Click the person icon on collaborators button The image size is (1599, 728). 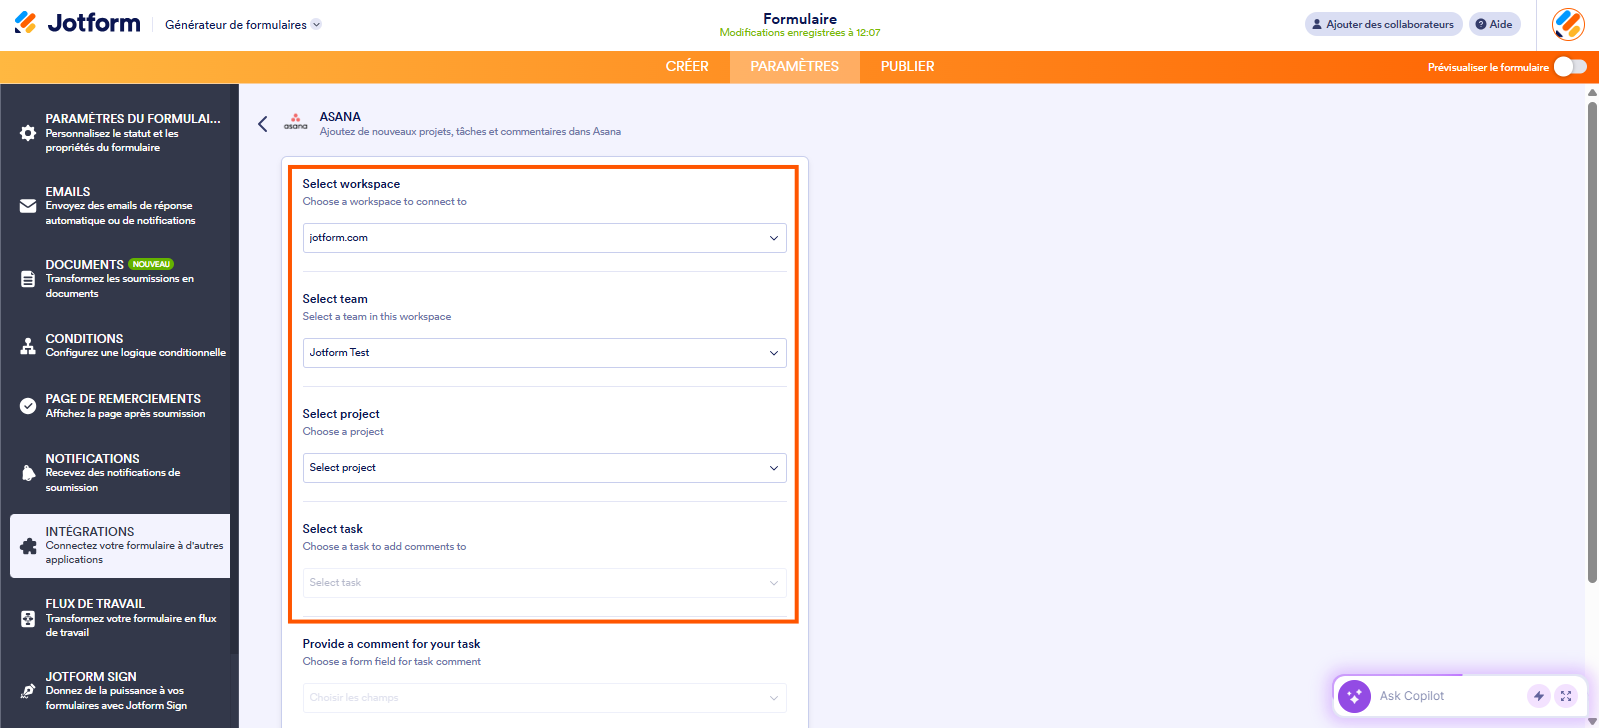click(1317, 24)
